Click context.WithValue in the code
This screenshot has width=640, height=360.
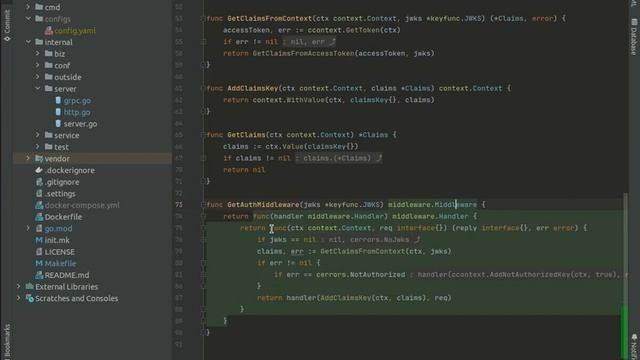(x=289, y=100)
